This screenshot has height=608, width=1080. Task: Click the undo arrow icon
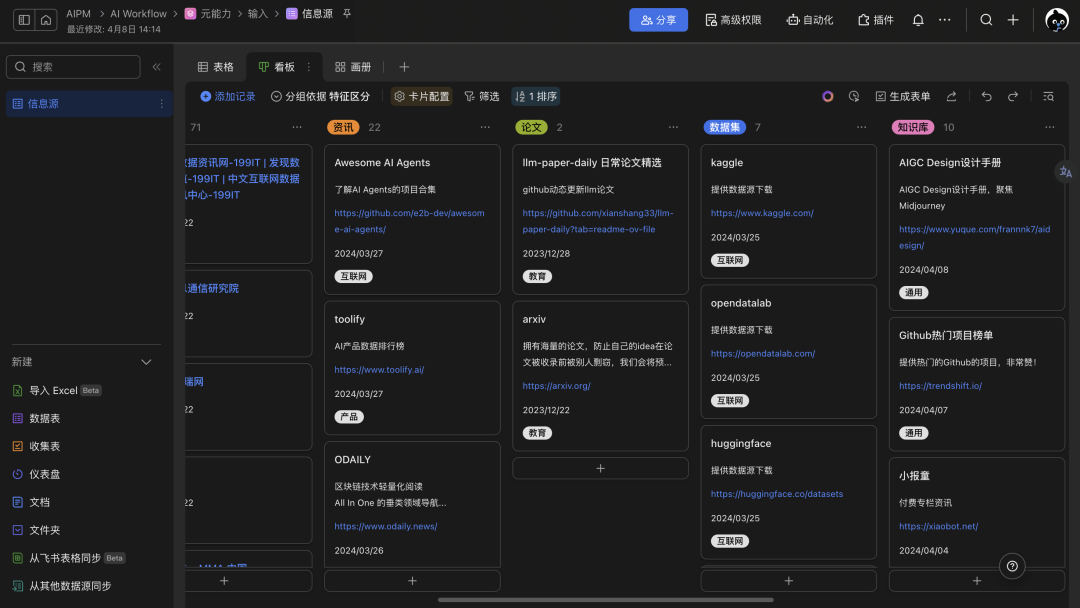click(987, 97)
